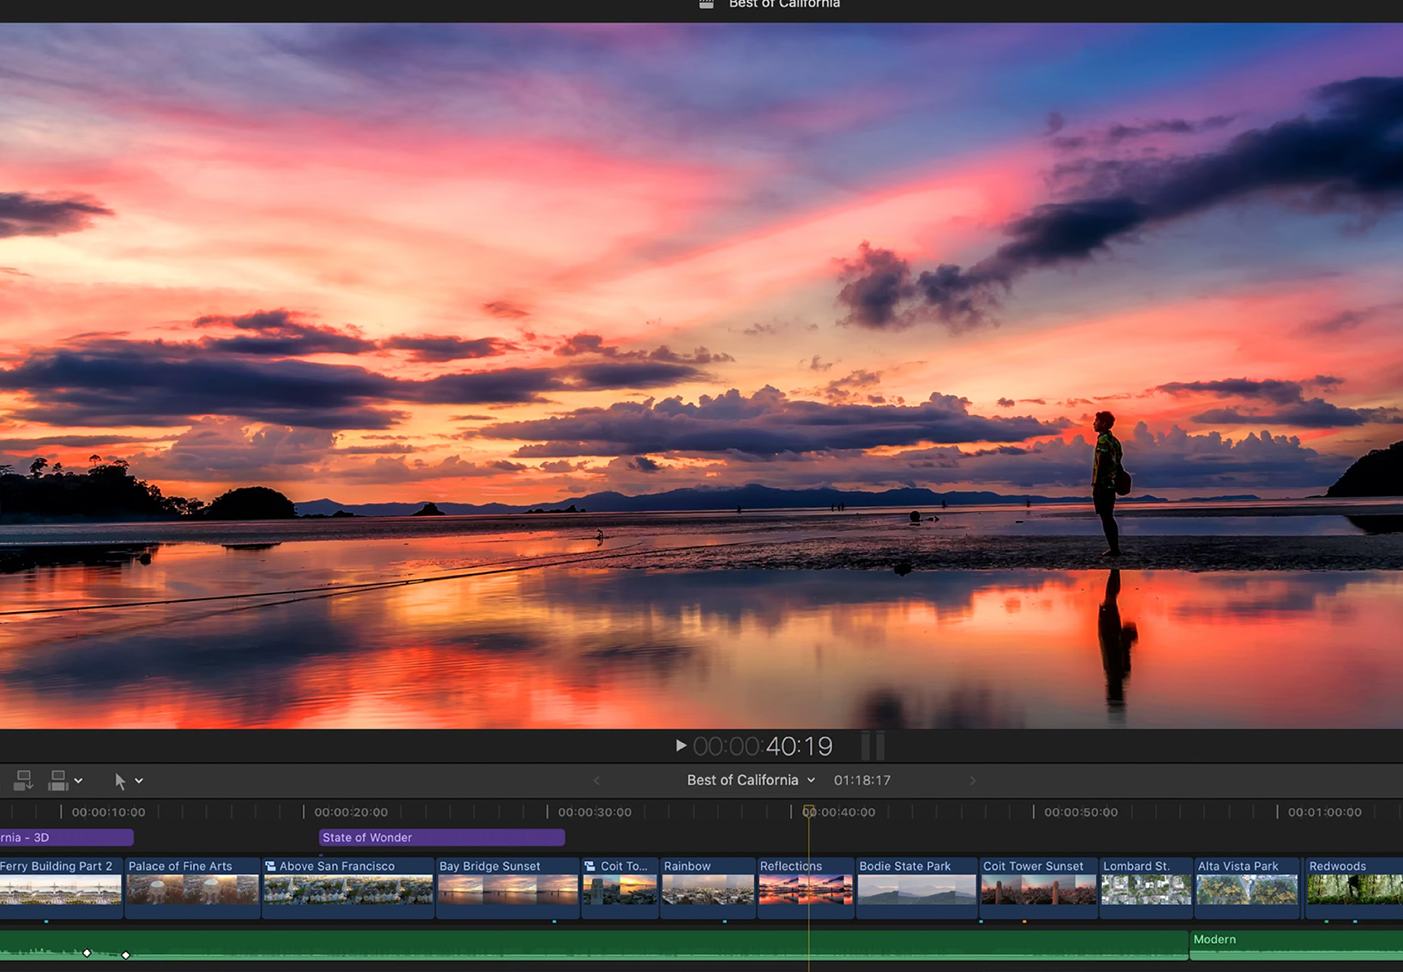The height and width of the screenshot is (972, 1403).
Task: Click the viewer sunset image
Action: tap(701, 375)
